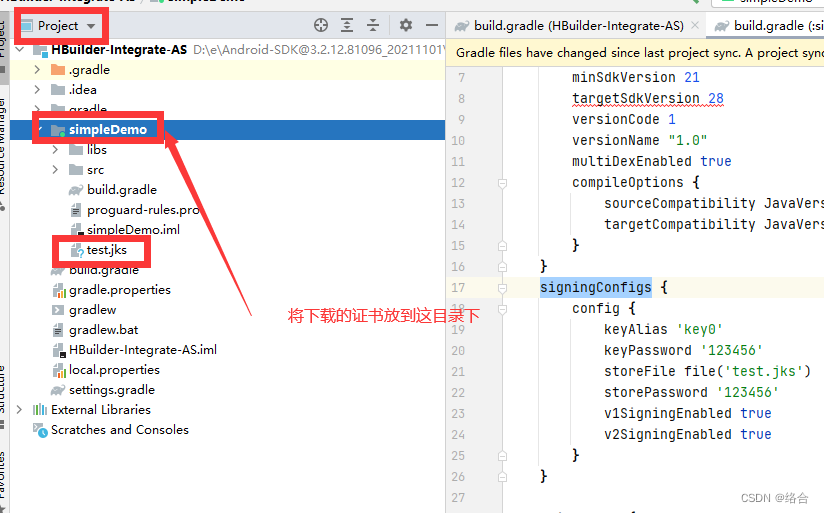Click the fold end marker on line 26

[x=502, y=477]
